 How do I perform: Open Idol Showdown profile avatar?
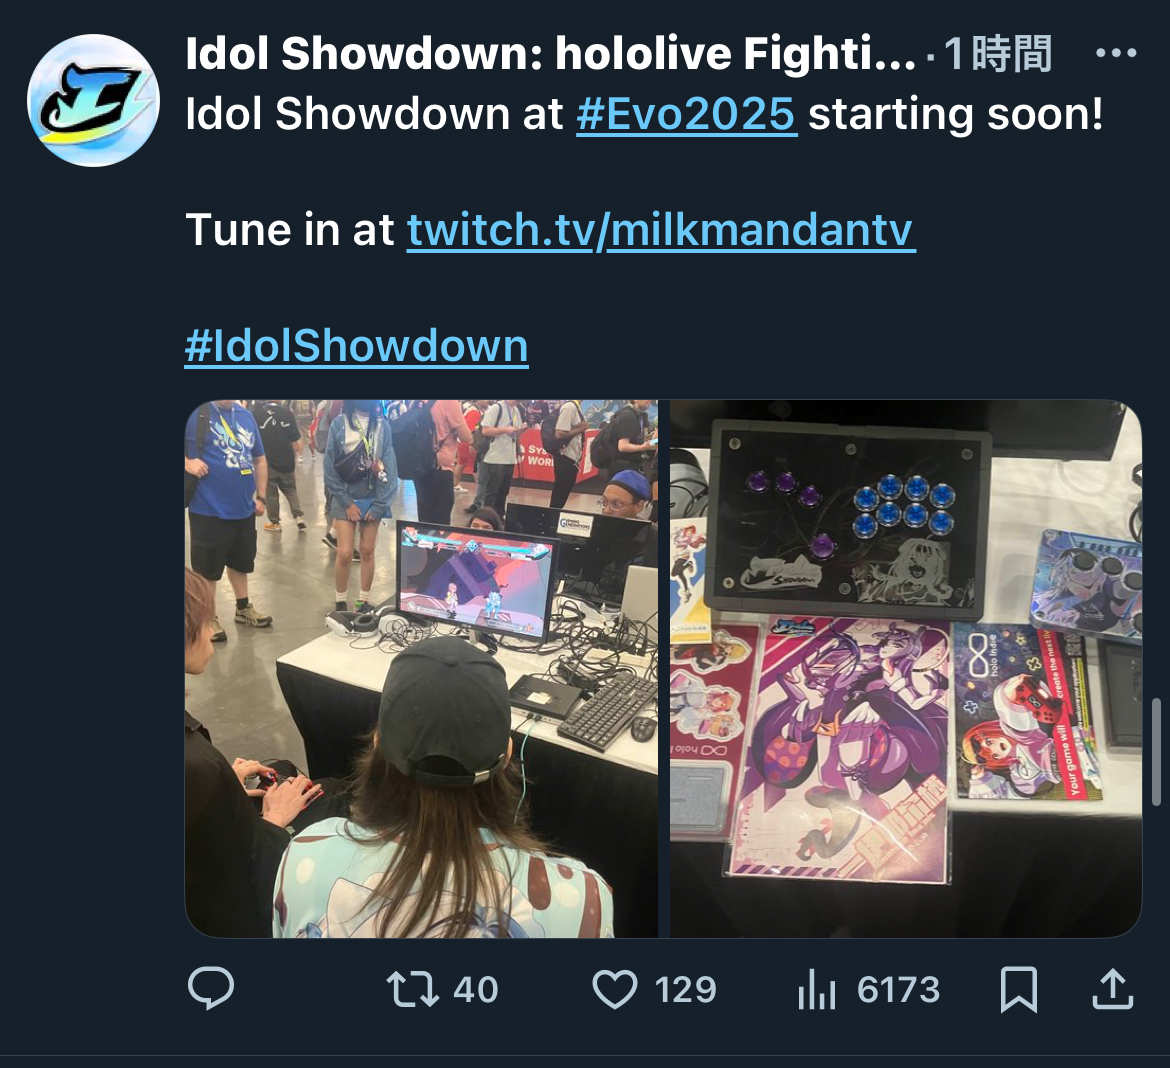tap(93, 100)
